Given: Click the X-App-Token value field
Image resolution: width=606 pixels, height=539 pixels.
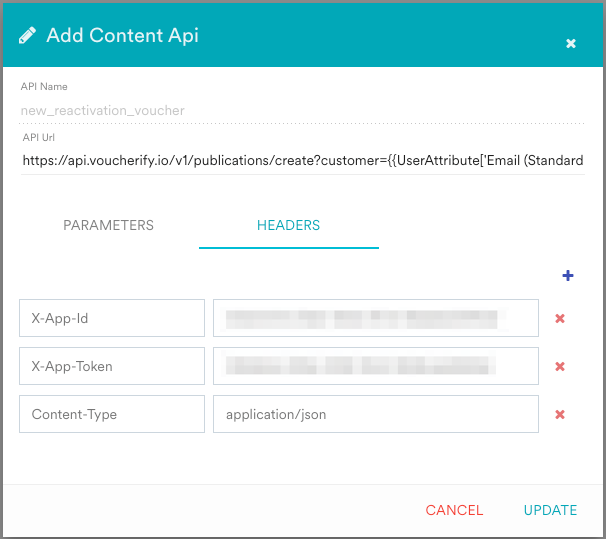Looking at the screenshot, I should pyautogui.click(x=375, y=366).
